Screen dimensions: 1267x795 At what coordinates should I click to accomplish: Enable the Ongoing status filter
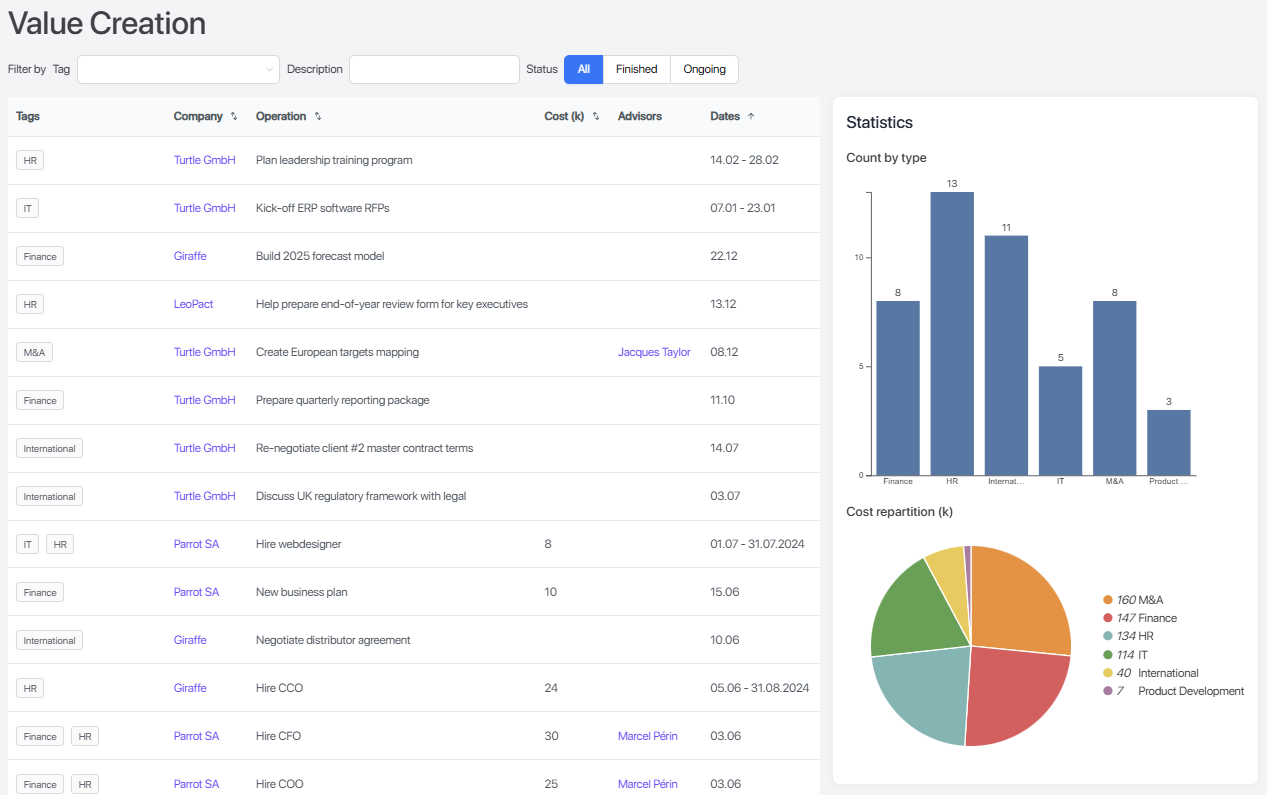click(704, 69)
